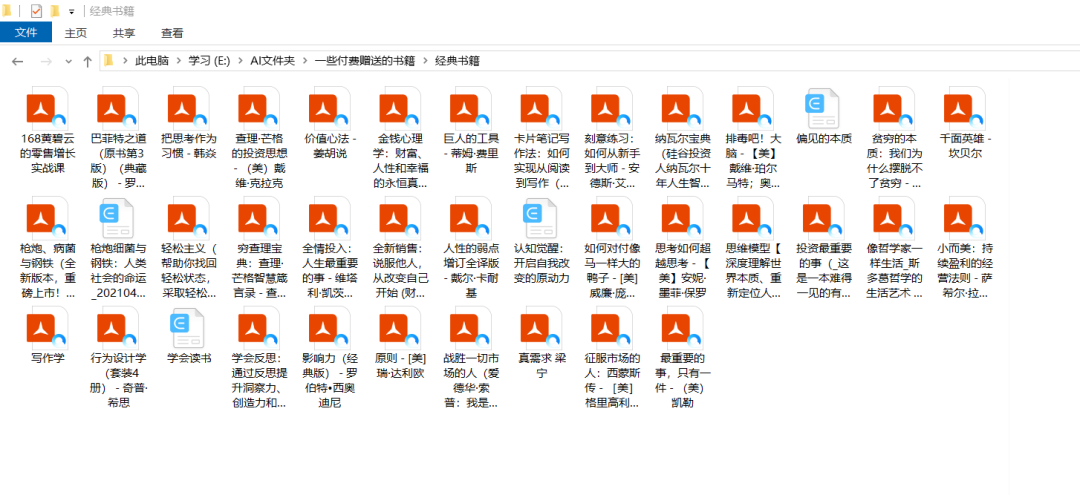Viewport: 1080px width, 495px height.
Task: Select 最重要的事，只有一件 PDF icon
Action: pos(682,328)
